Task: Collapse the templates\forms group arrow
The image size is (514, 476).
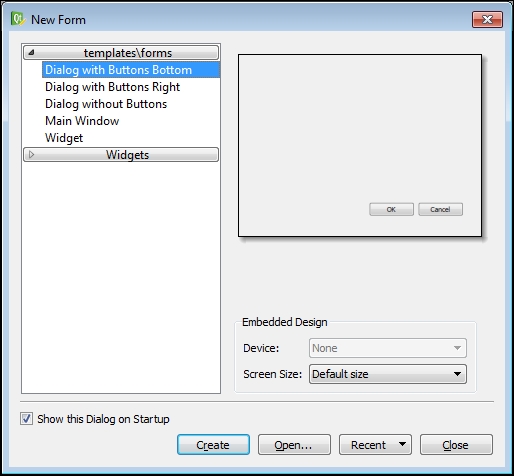Action: click(x=31, y=52)
